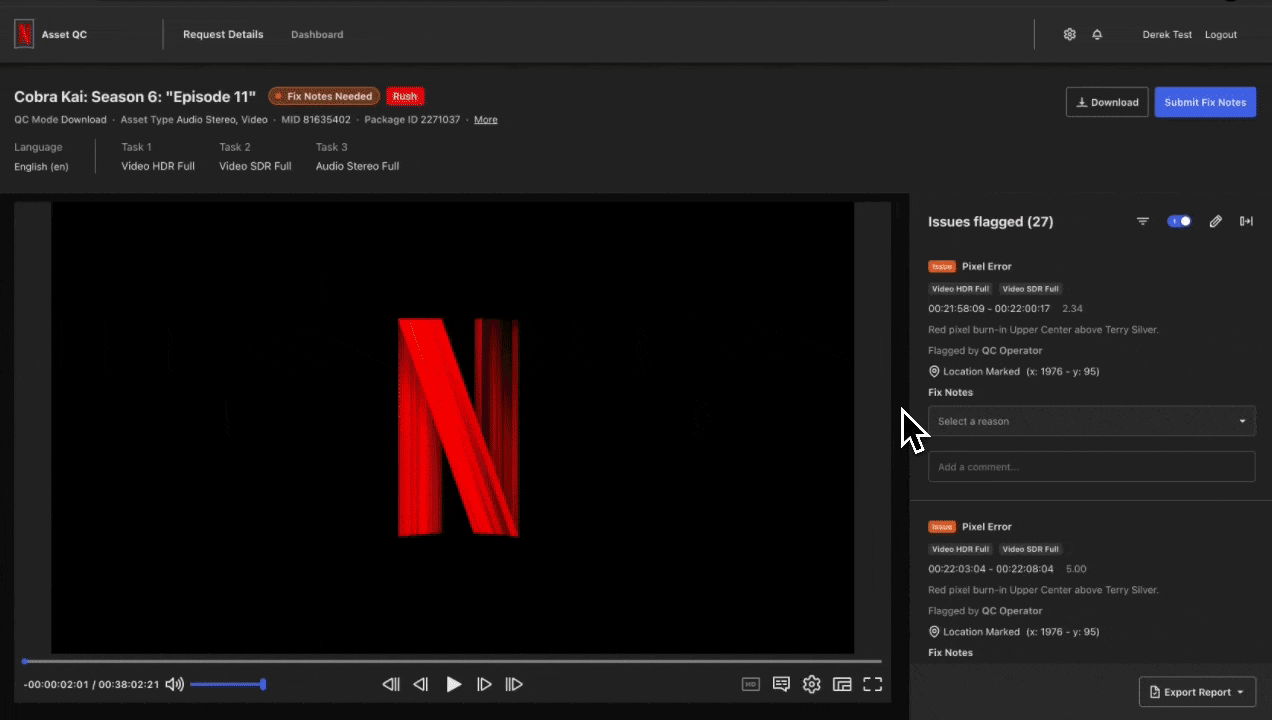Image resolution: width=1272 pixels, height=720 pixels.
Task: Click the Issues flagged (27) heading
Action: click(x=990, y=222)
